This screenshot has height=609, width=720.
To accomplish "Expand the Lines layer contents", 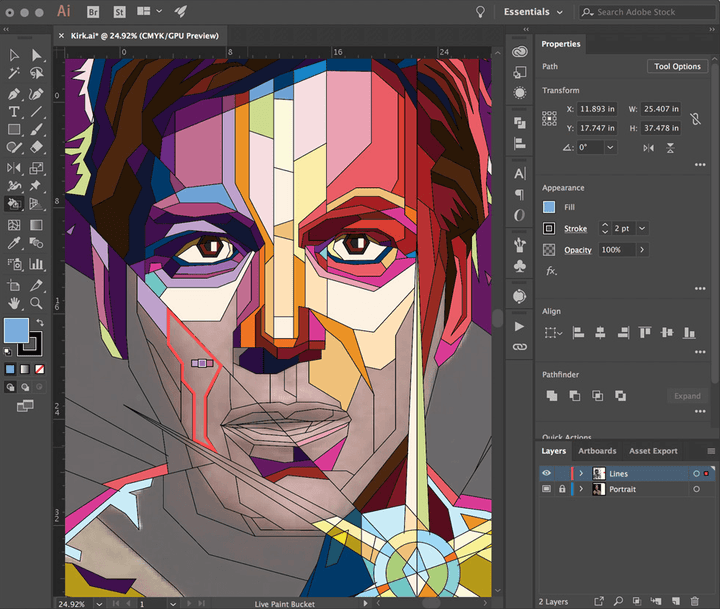I will coord(581,473).
